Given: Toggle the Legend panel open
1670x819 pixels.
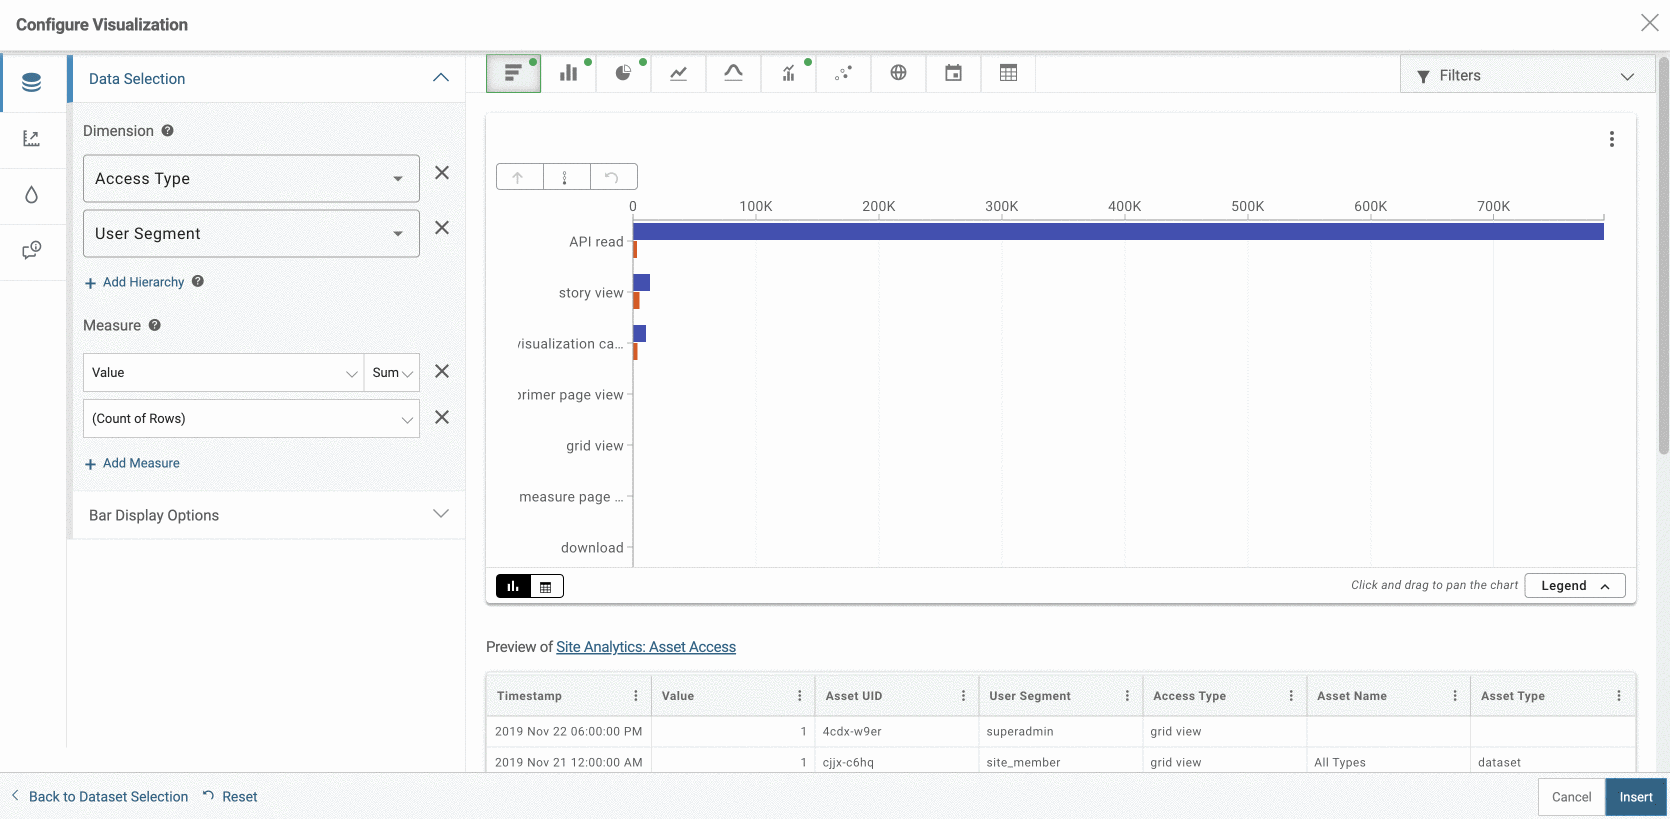Looking at the screenshot, I should click(1574, 586).
